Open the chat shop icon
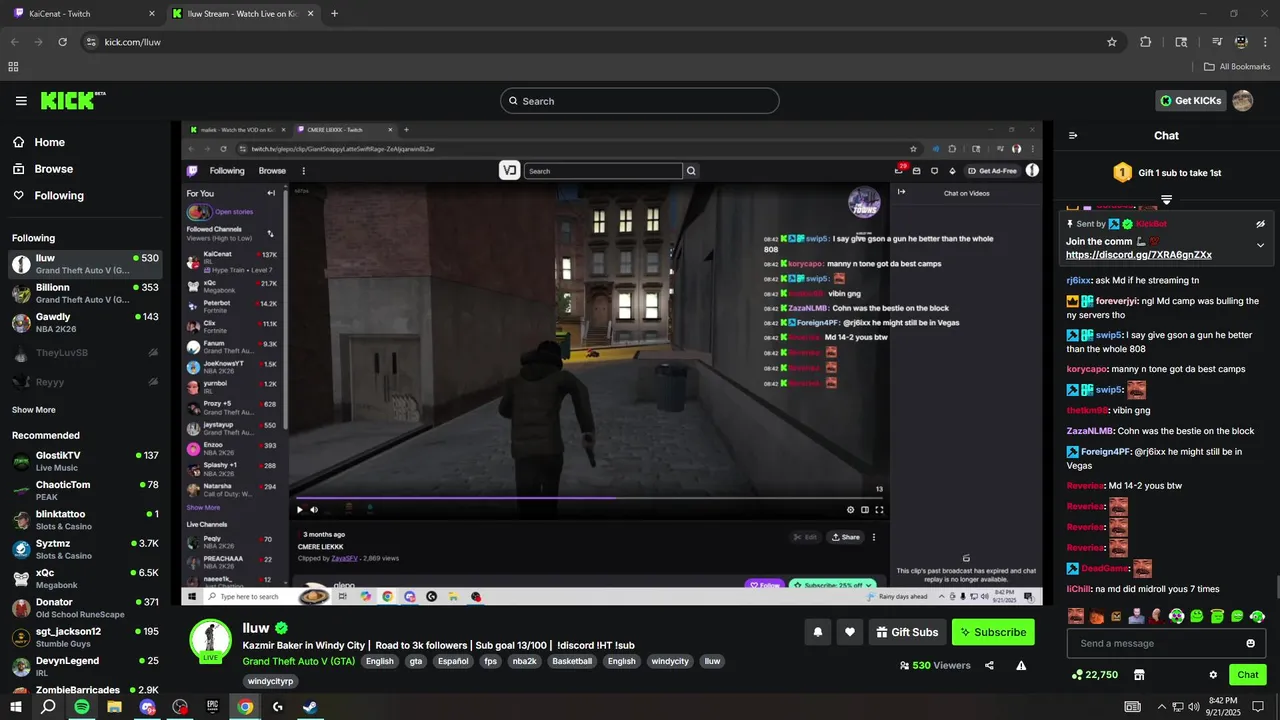The height and width of the screenshot is (720, 1280). 1138,675
